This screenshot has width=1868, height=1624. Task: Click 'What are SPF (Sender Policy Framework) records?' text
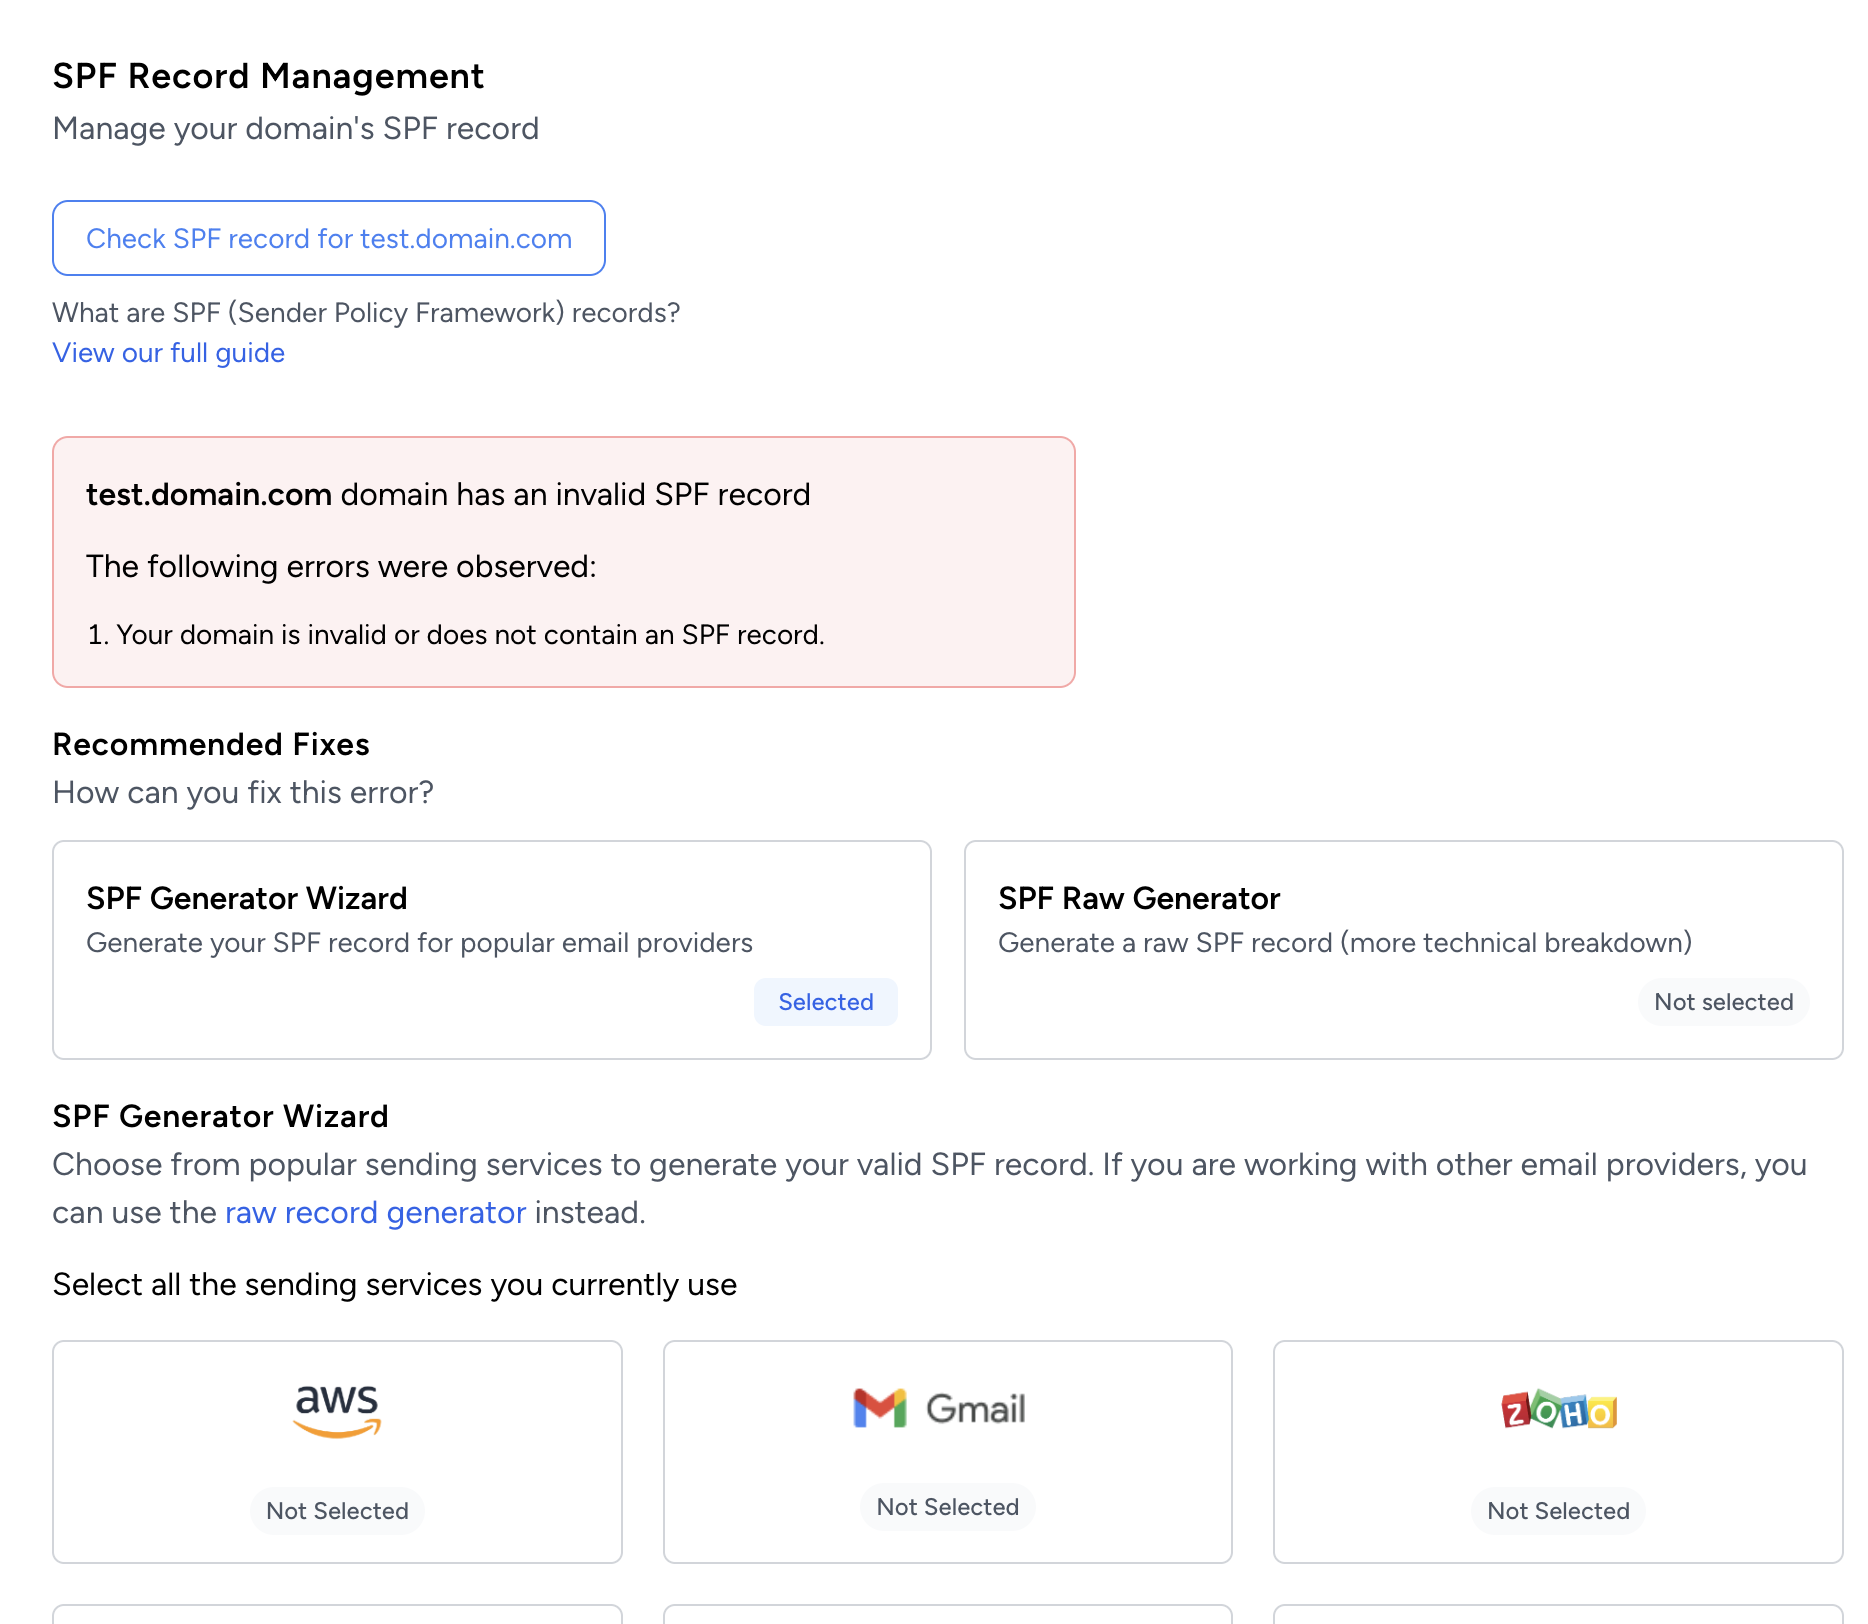[x=366, y=313]
